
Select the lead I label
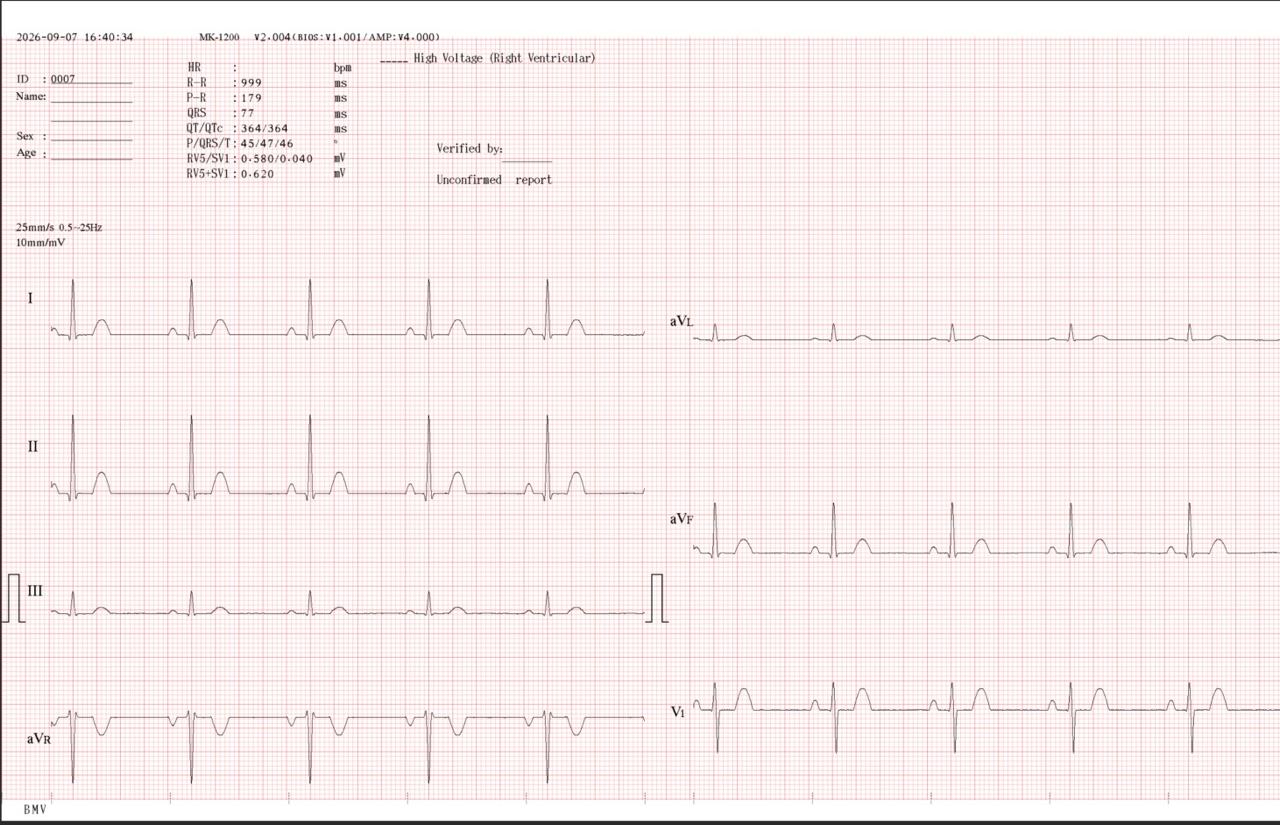(30, 298)
